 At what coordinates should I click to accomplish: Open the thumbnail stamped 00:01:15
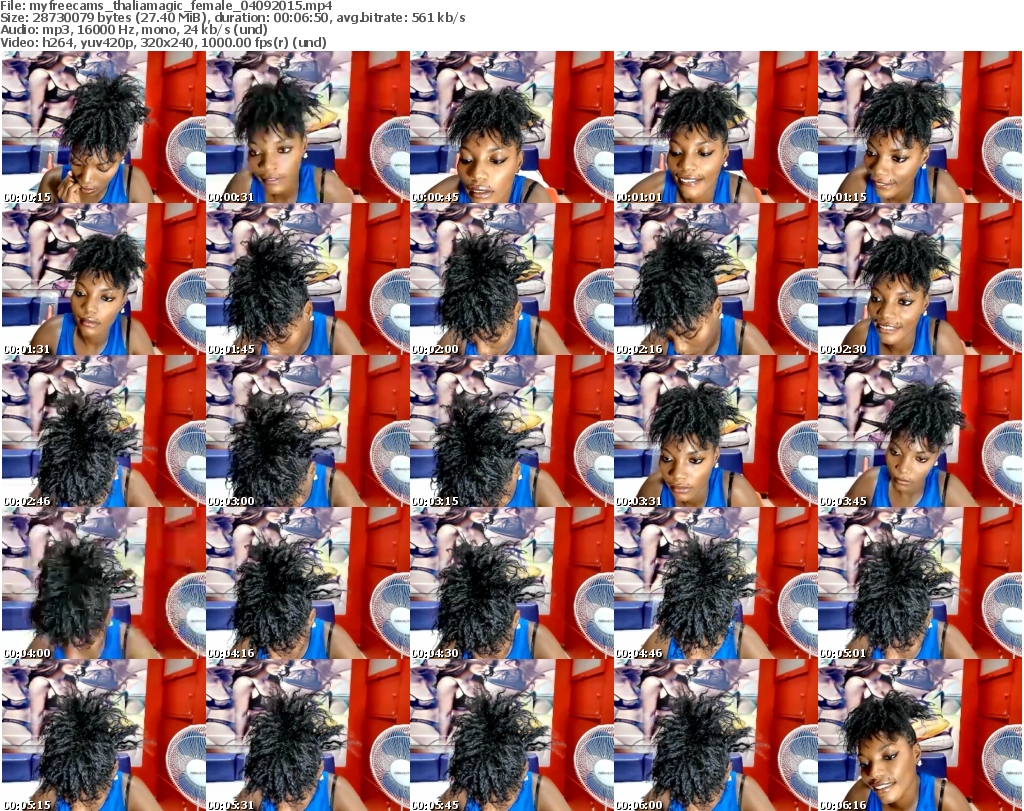click(x=920, y=127)
